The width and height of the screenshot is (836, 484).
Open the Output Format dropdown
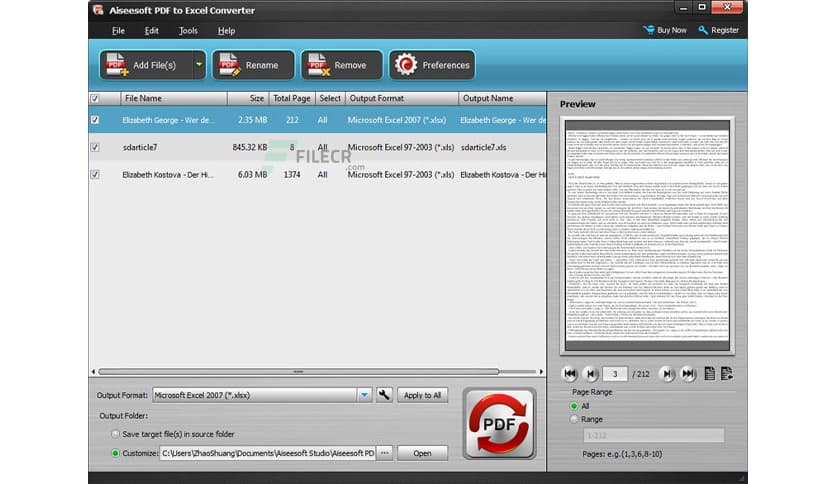pos(364,395)
